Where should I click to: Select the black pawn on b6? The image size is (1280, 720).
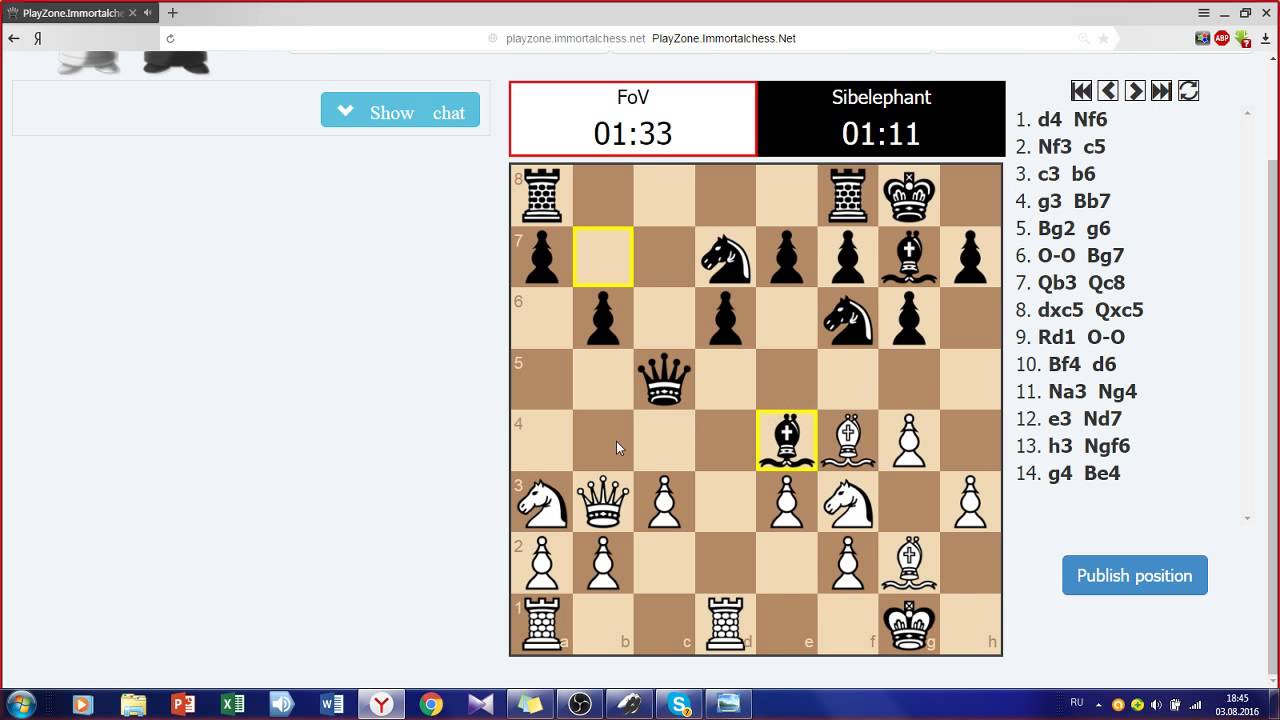click(603, 319)
